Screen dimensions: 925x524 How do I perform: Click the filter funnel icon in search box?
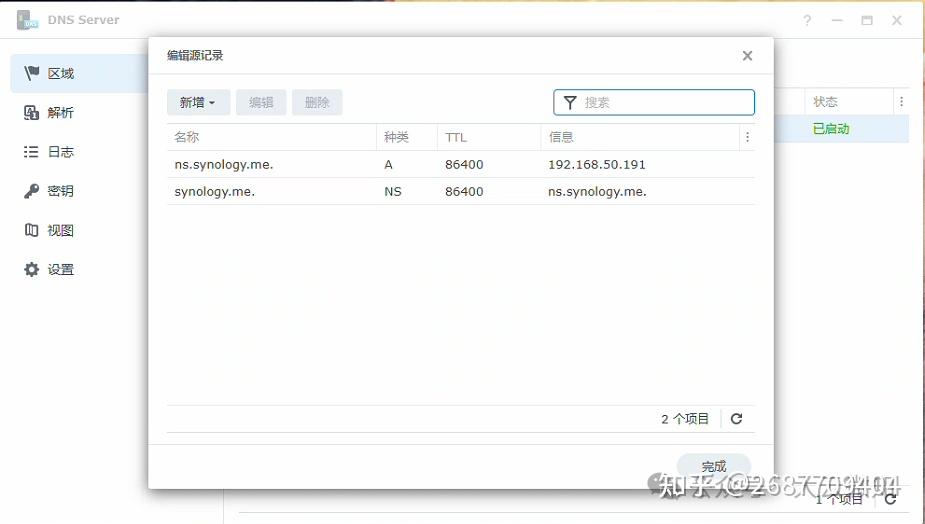coord(570,103)
